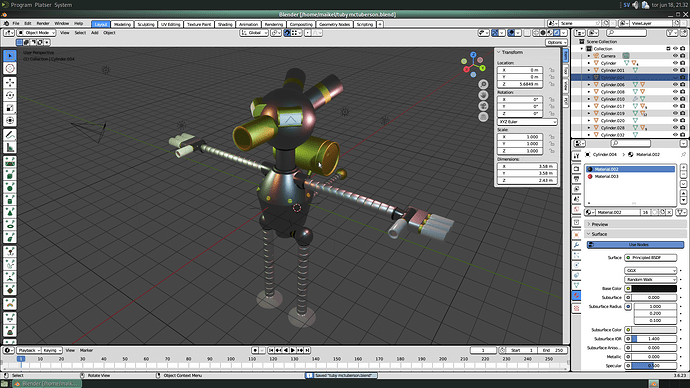Jump to the start frame button

[271, 350]
